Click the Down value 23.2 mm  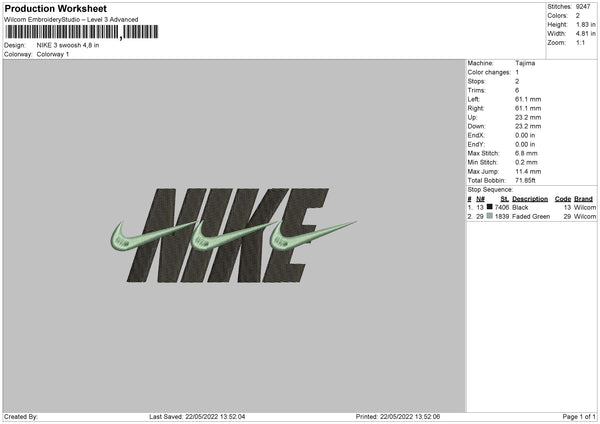[528, 126]
